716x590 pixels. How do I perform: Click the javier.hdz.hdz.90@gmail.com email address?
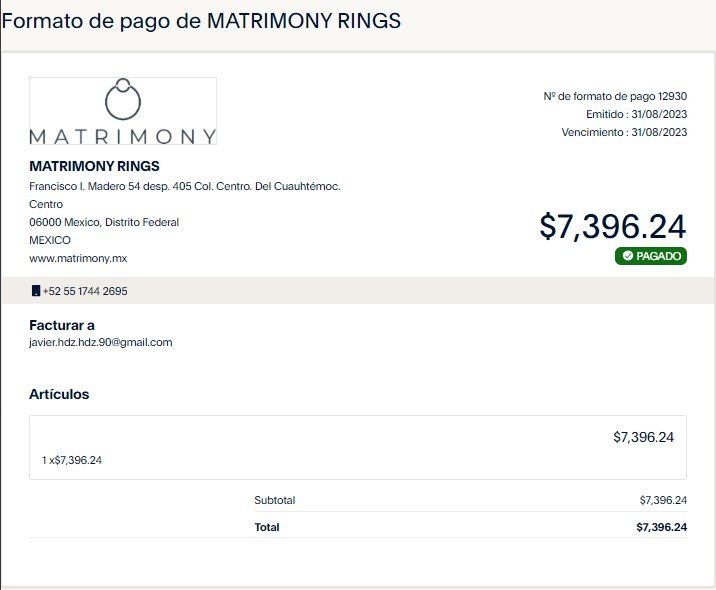coord(101,342)
